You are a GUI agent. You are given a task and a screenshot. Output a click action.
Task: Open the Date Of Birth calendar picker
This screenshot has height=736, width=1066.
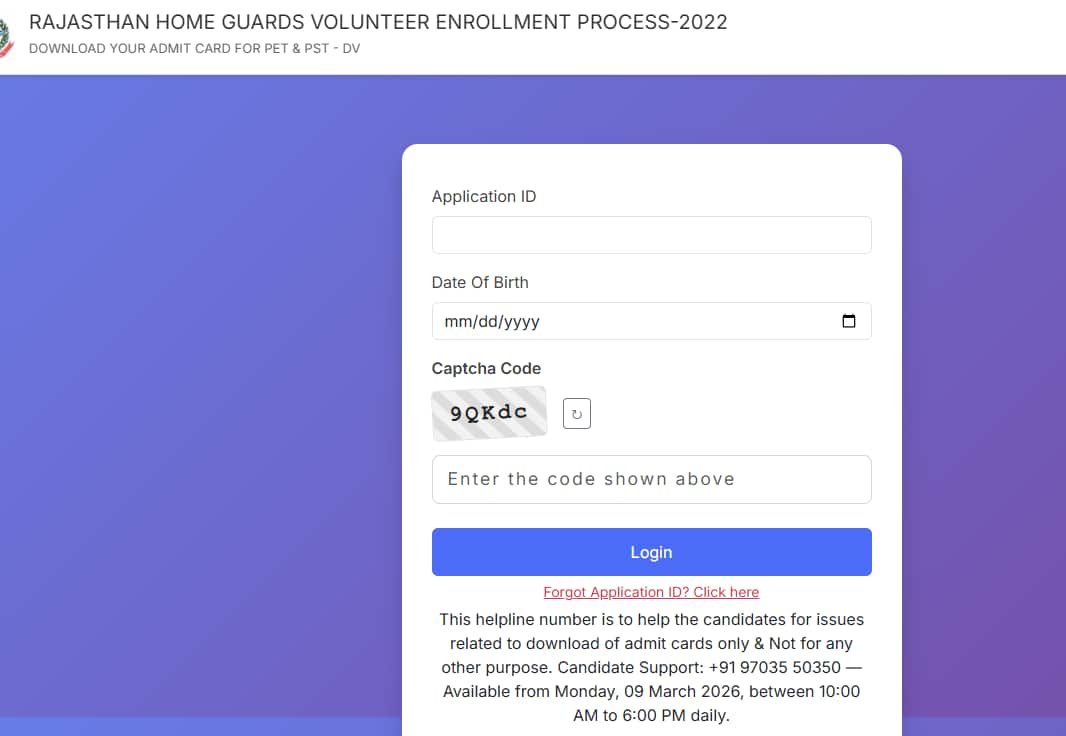(849, 321)
